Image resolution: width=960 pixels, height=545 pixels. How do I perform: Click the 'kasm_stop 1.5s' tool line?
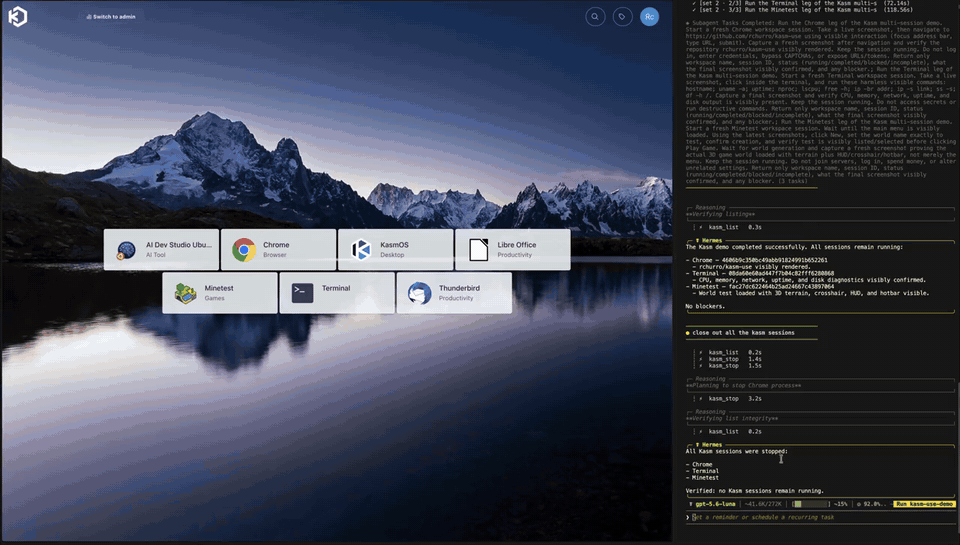coord(735,366)
